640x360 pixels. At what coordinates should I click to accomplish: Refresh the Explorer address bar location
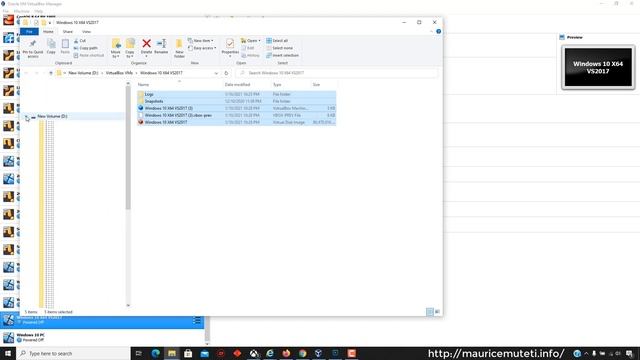tap(226, 73)
